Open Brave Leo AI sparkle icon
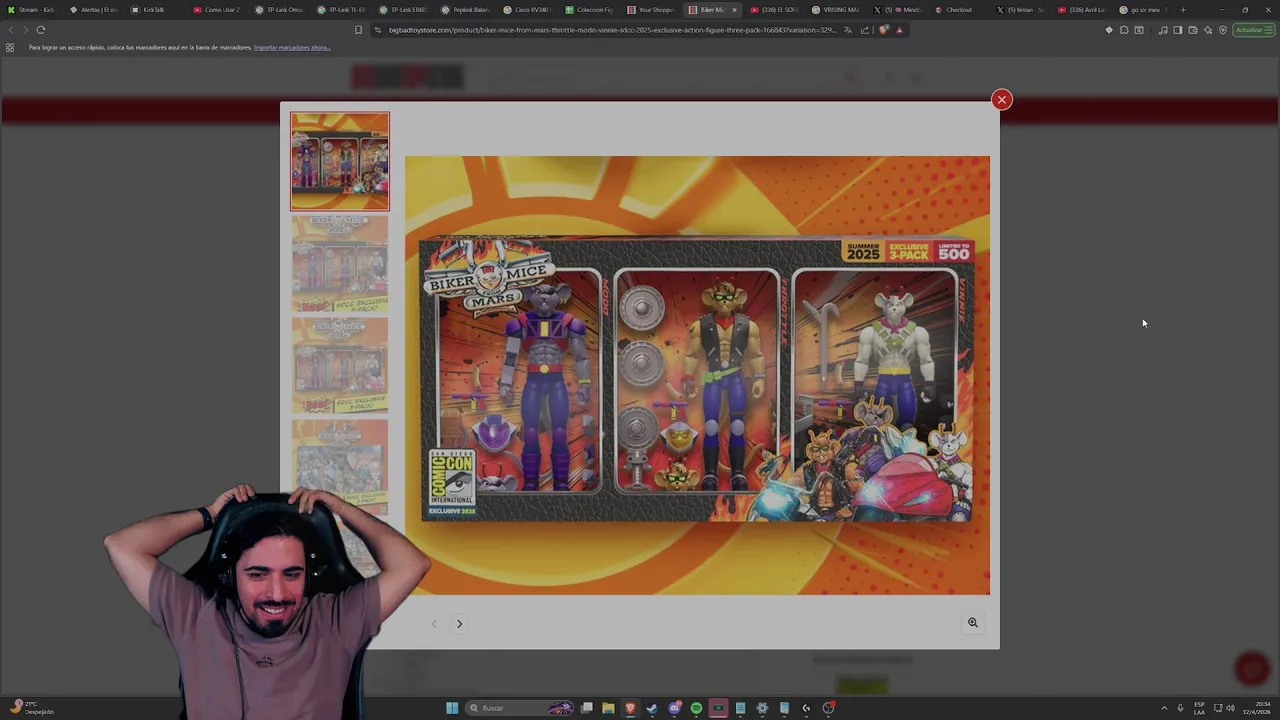 click(1208, 30)
